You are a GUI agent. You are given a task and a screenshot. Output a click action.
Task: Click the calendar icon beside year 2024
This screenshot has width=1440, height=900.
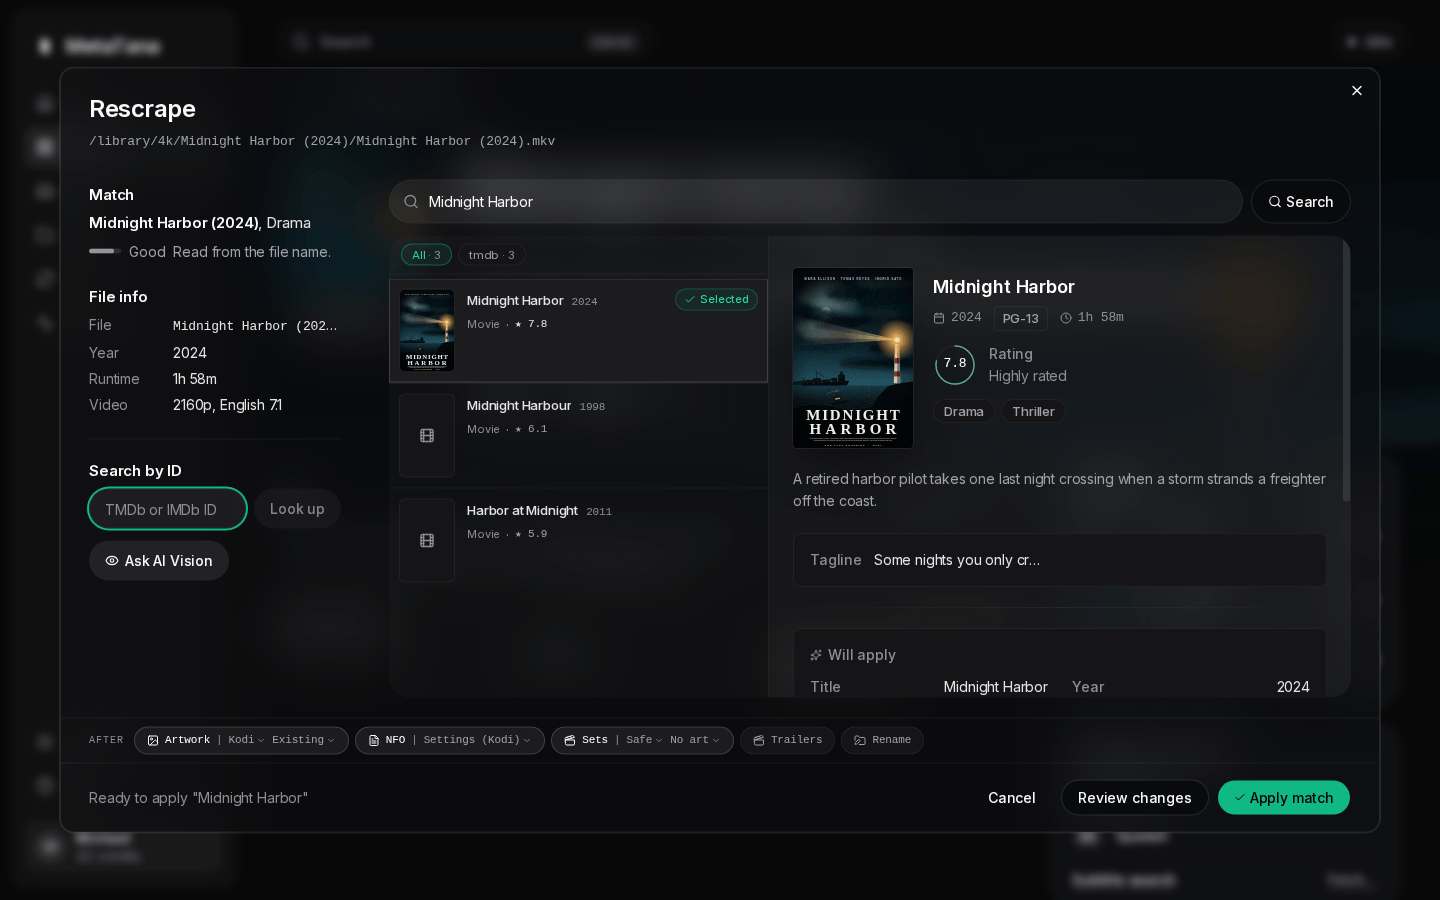click(939, 318)
